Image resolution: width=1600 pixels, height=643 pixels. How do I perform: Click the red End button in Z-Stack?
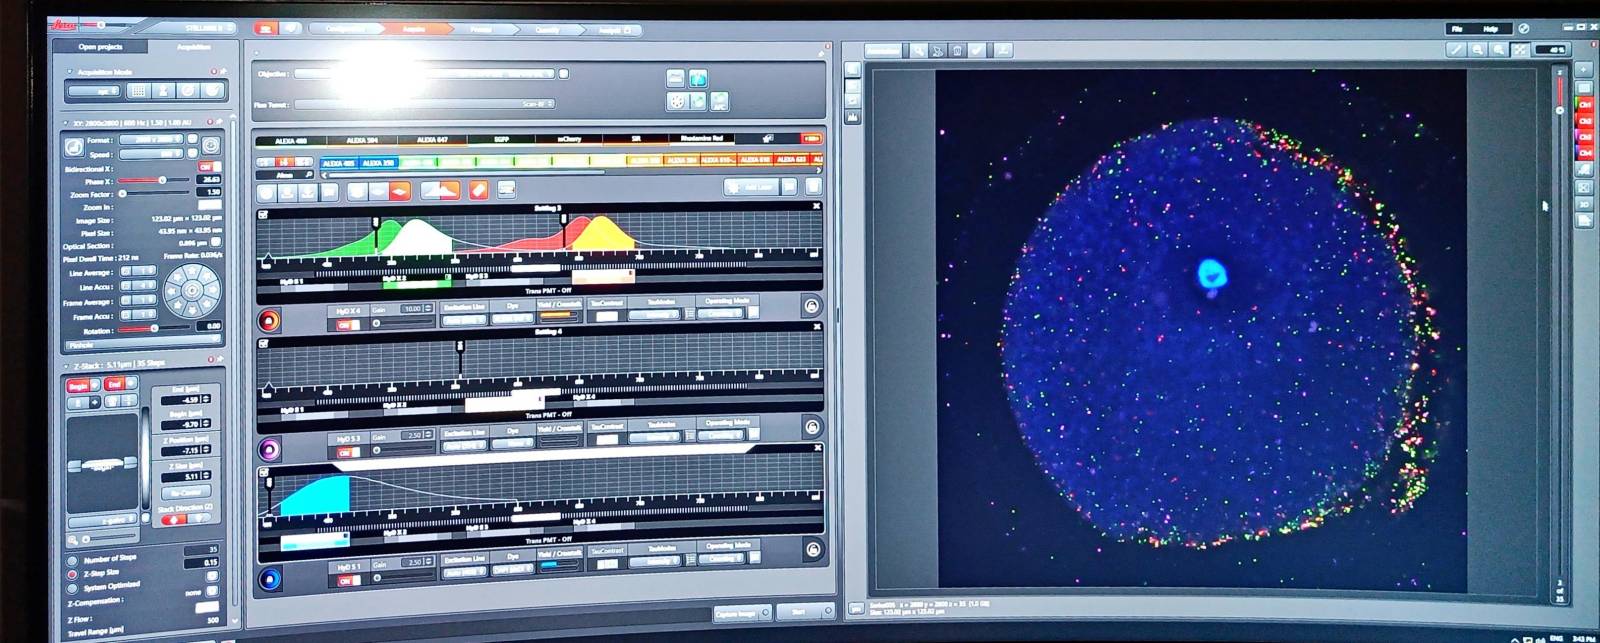click(x=115, y=384)
